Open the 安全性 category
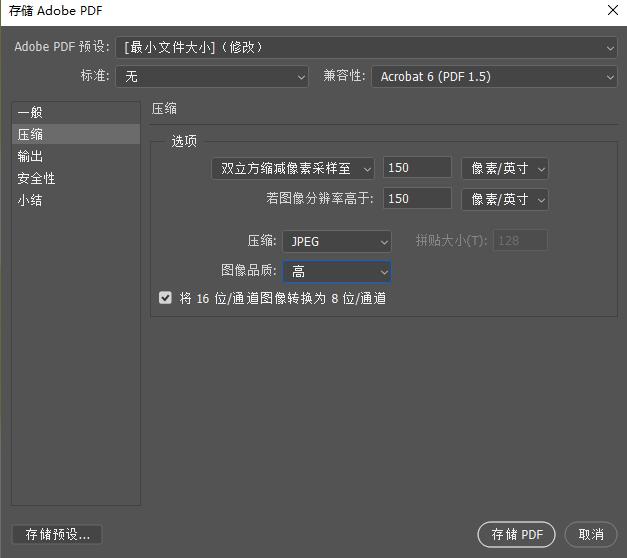The image size is (627, 558). click(x=36, y=178)
